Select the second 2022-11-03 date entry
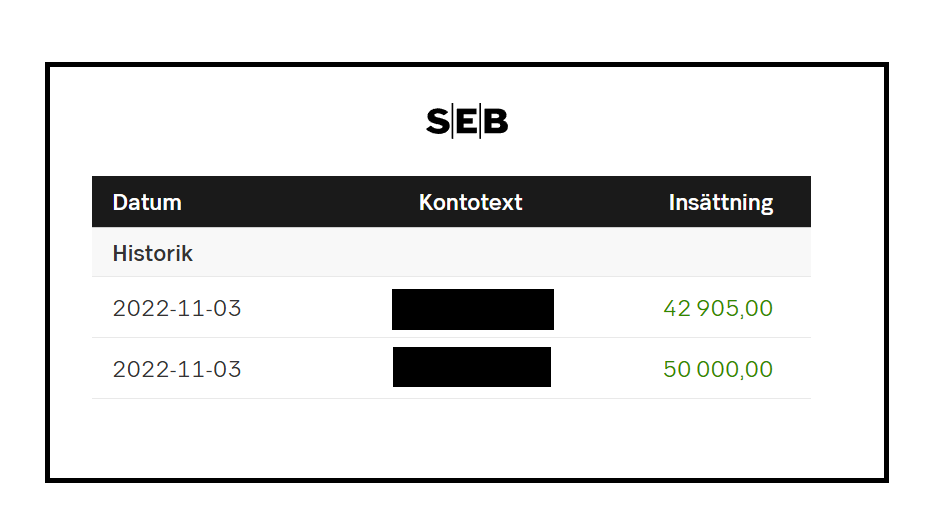Screen dimensions: 931x526 (177, 369)
